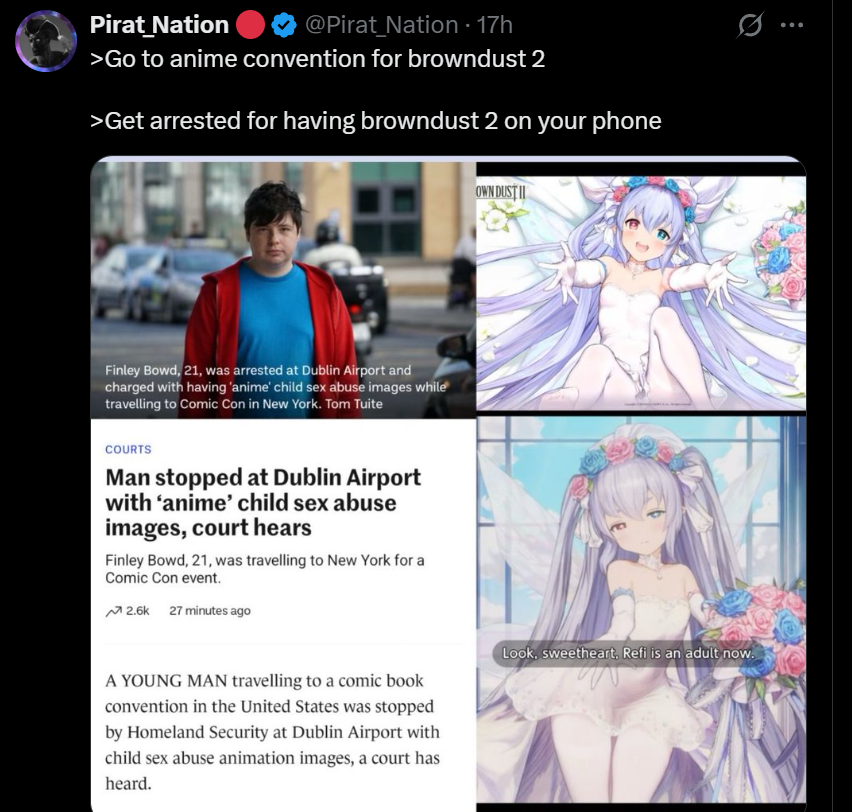Click the Pirat_Nation display name
The width and height of the screenshot is (852, 812).
[x=159, y=25]
